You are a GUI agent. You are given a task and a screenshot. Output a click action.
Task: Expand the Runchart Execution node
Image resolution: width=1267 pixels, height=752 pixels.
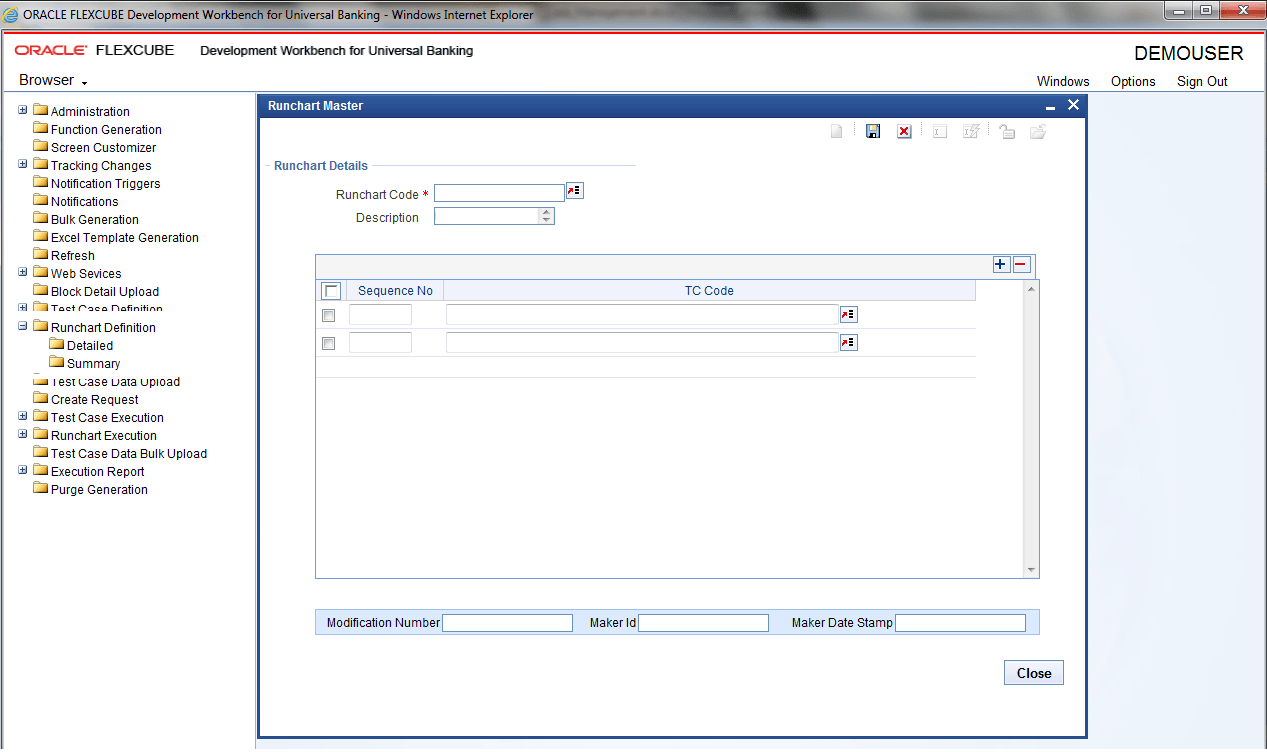[23, 434]
